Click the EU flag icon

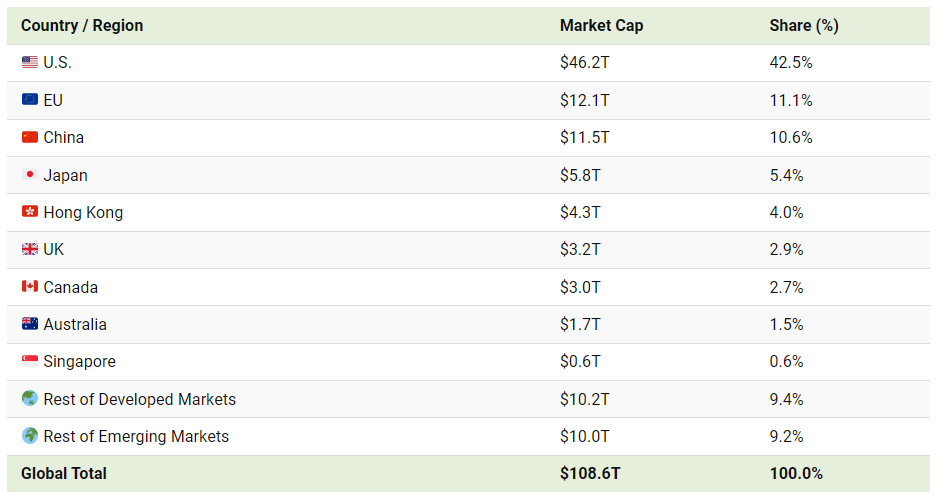[x=30, y=100]
